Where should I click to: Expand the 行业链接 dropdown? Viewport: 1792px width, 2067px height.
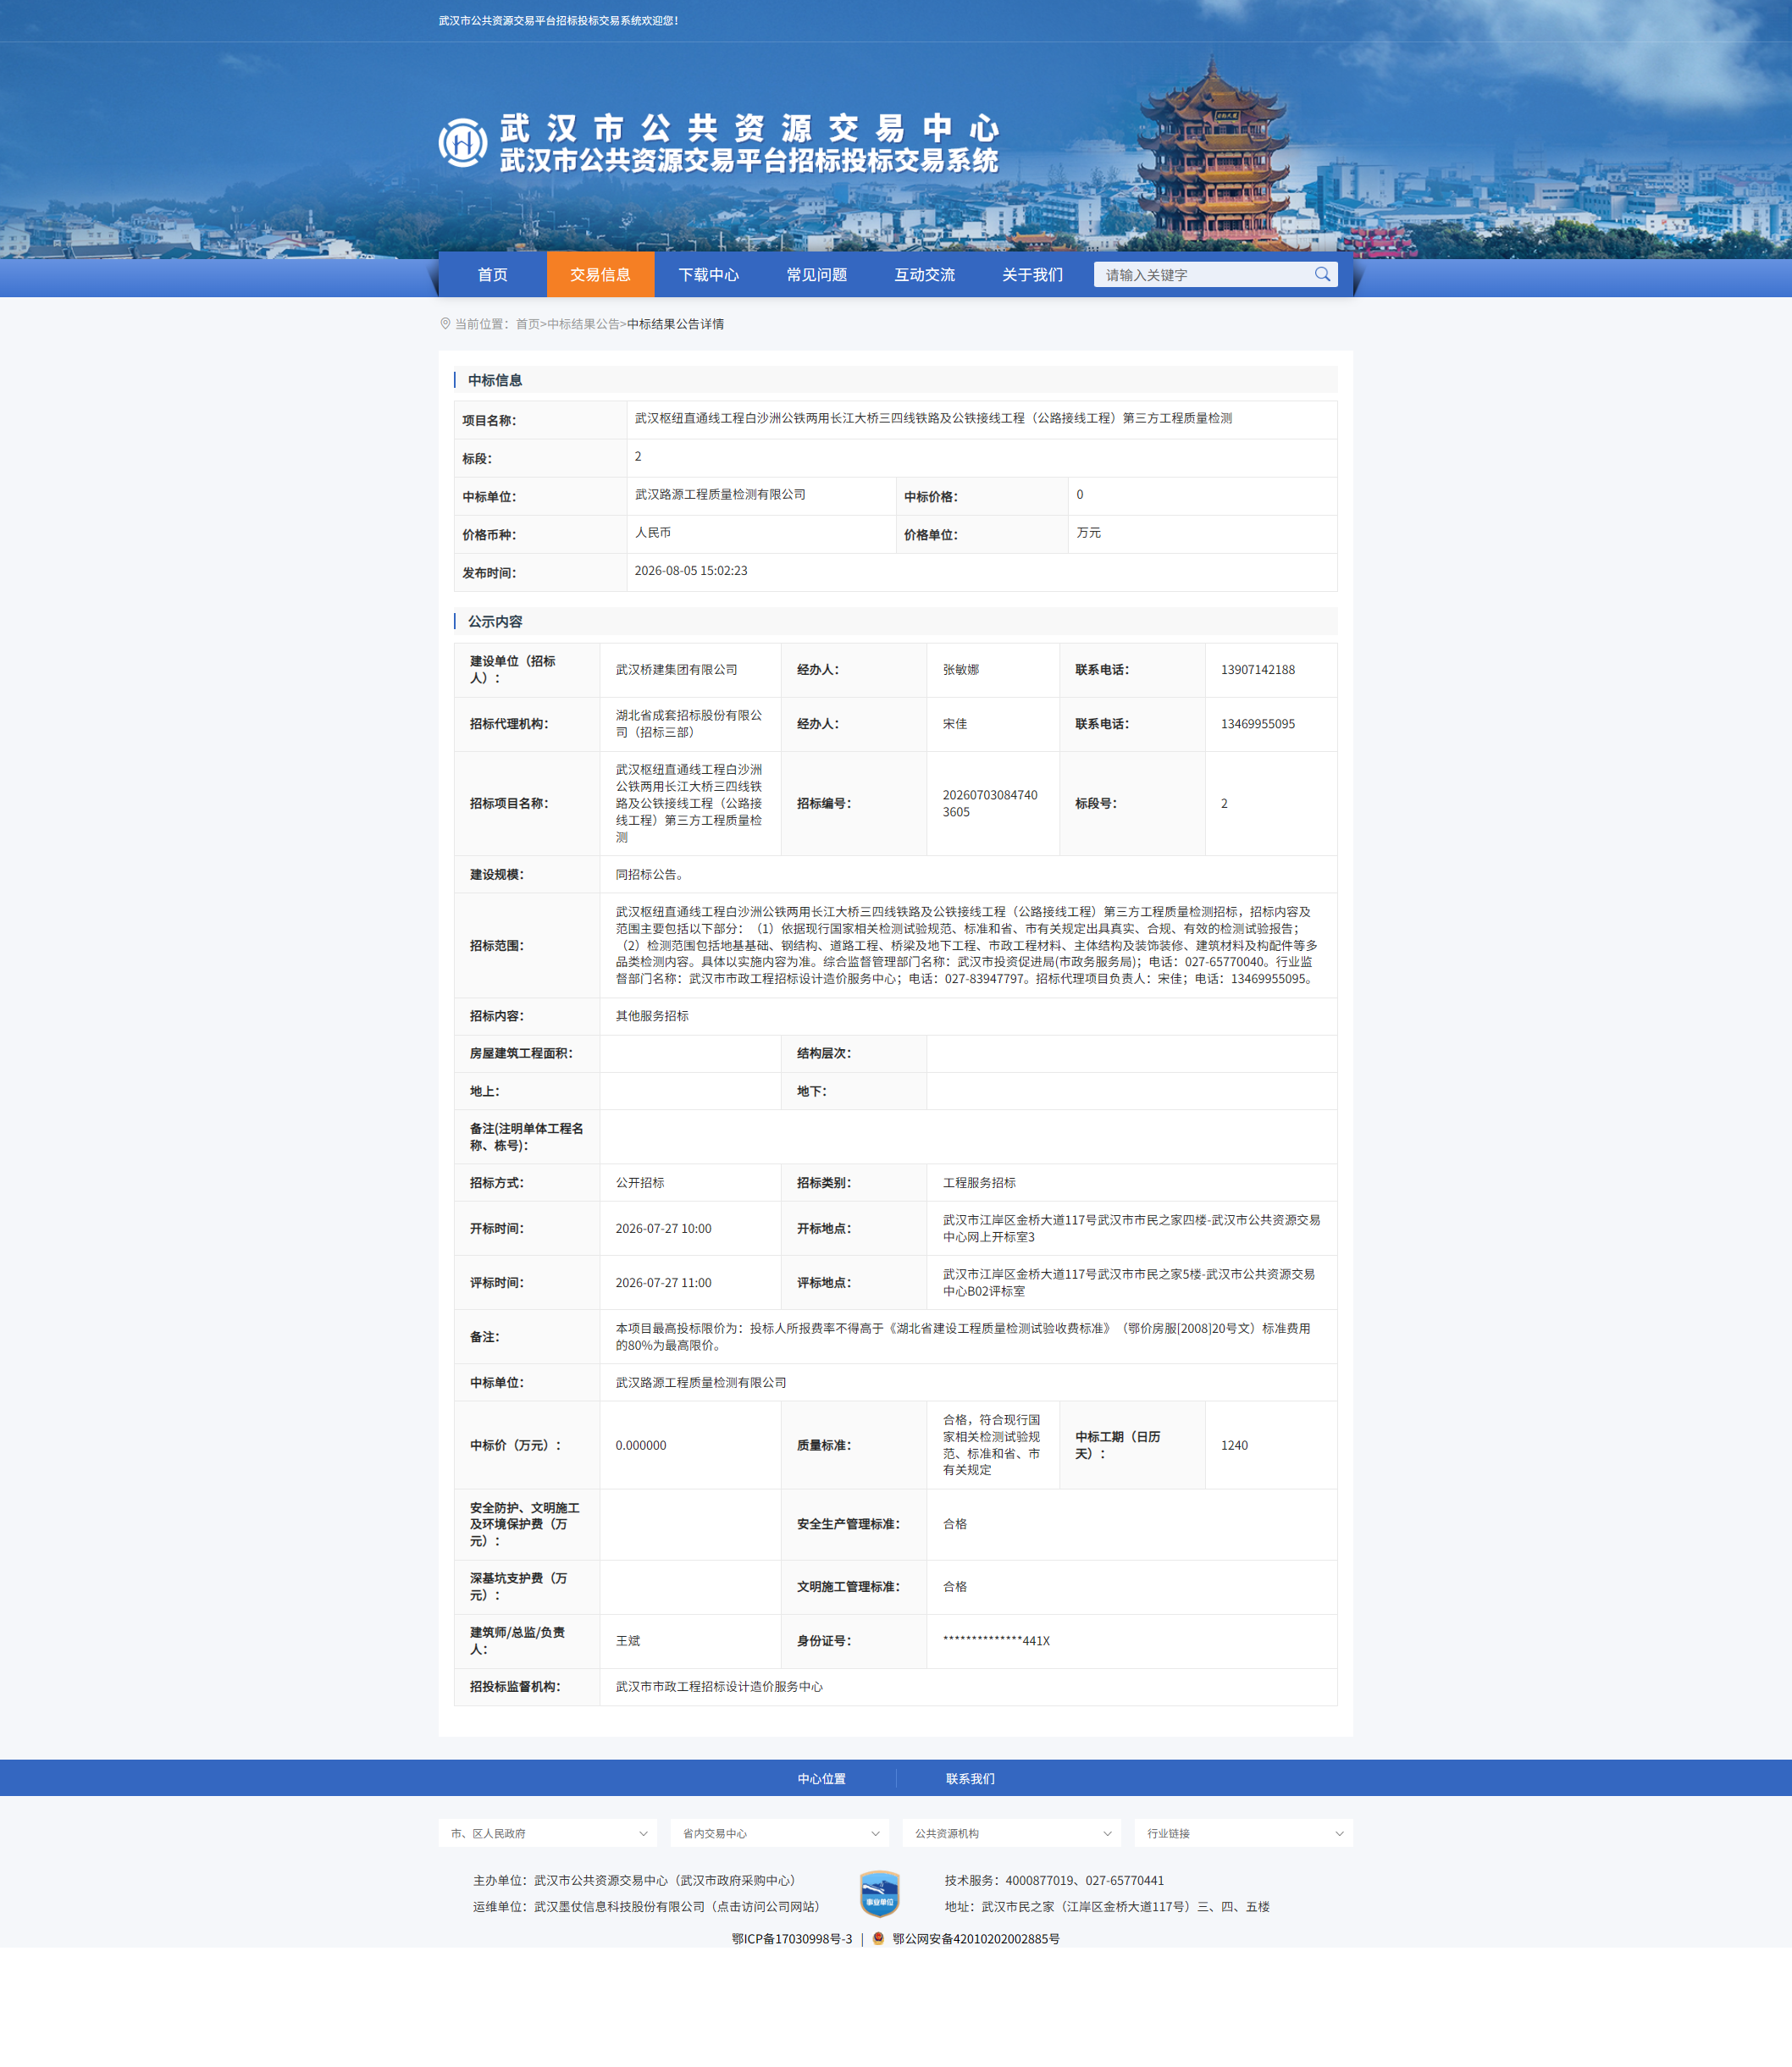point(1243,1833)
